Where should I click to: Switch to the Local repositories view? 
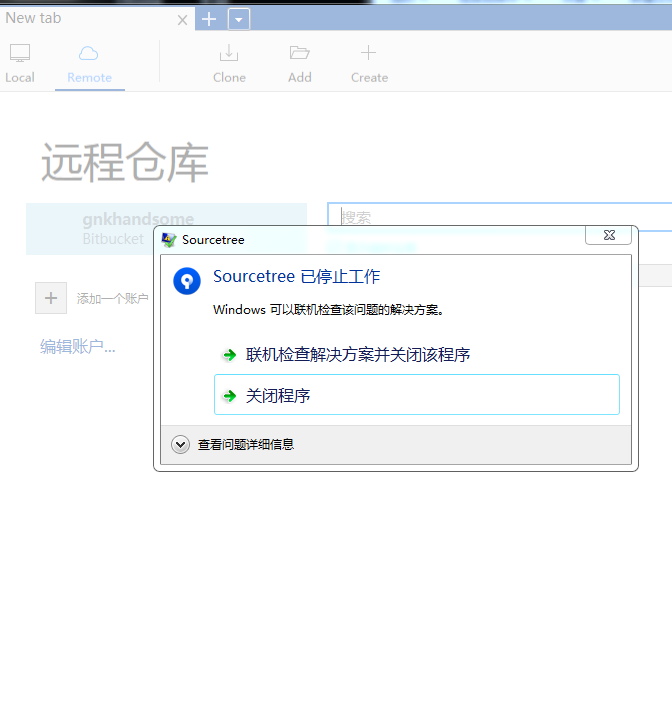[20, 64]
